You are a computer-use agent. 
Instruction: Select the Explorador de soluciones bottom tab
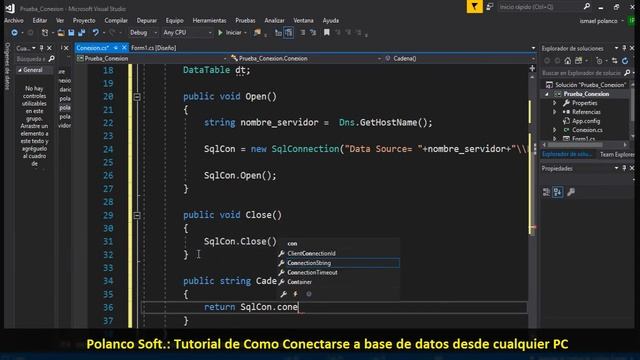567,154
